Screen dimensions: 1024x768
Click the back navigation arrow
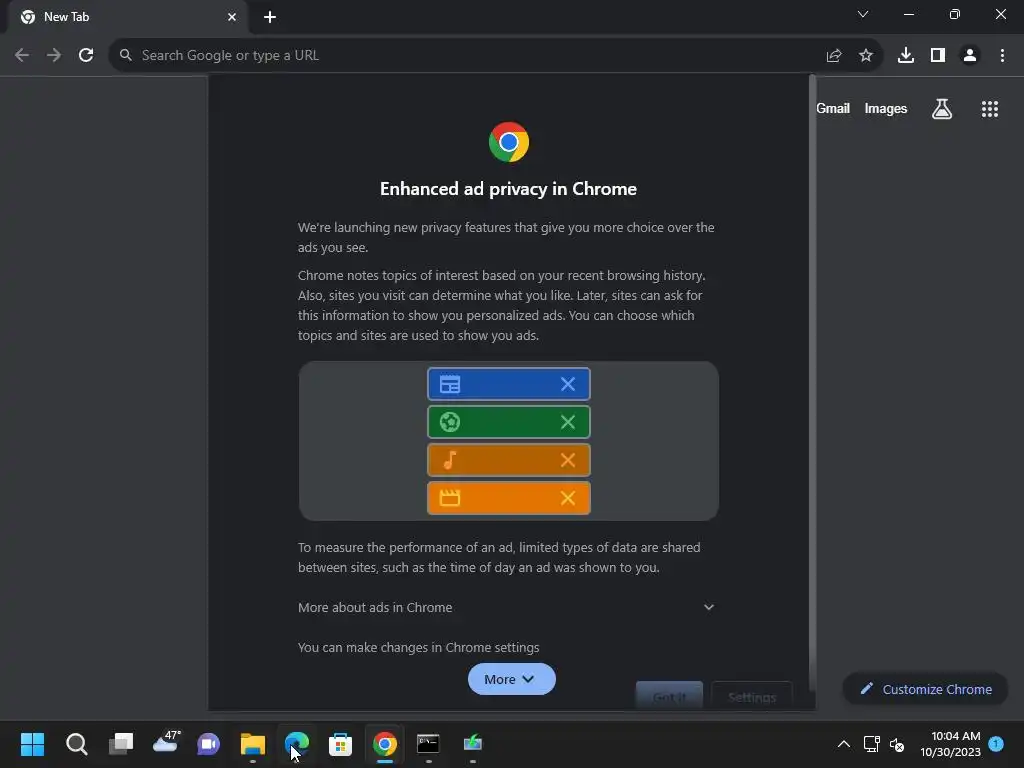tap(22, 56)
